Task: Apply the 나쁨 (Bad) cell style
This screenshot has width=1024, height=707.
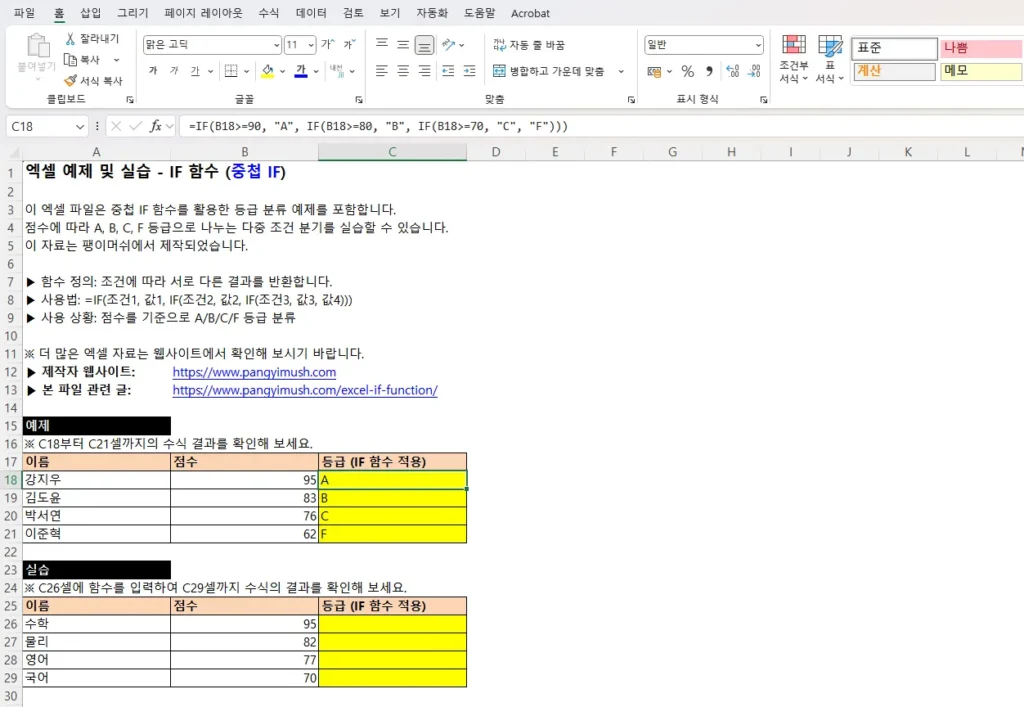Action: pos(981,48)
